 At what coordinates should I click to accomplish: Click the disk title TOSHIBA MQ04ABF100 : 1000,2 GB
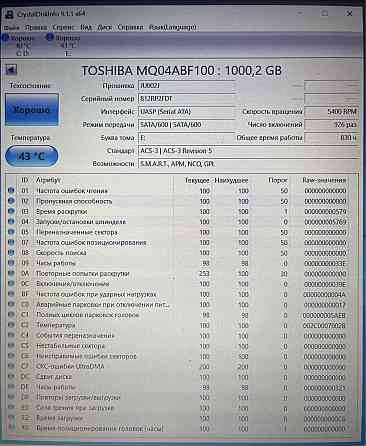click(x=182, y=70)
